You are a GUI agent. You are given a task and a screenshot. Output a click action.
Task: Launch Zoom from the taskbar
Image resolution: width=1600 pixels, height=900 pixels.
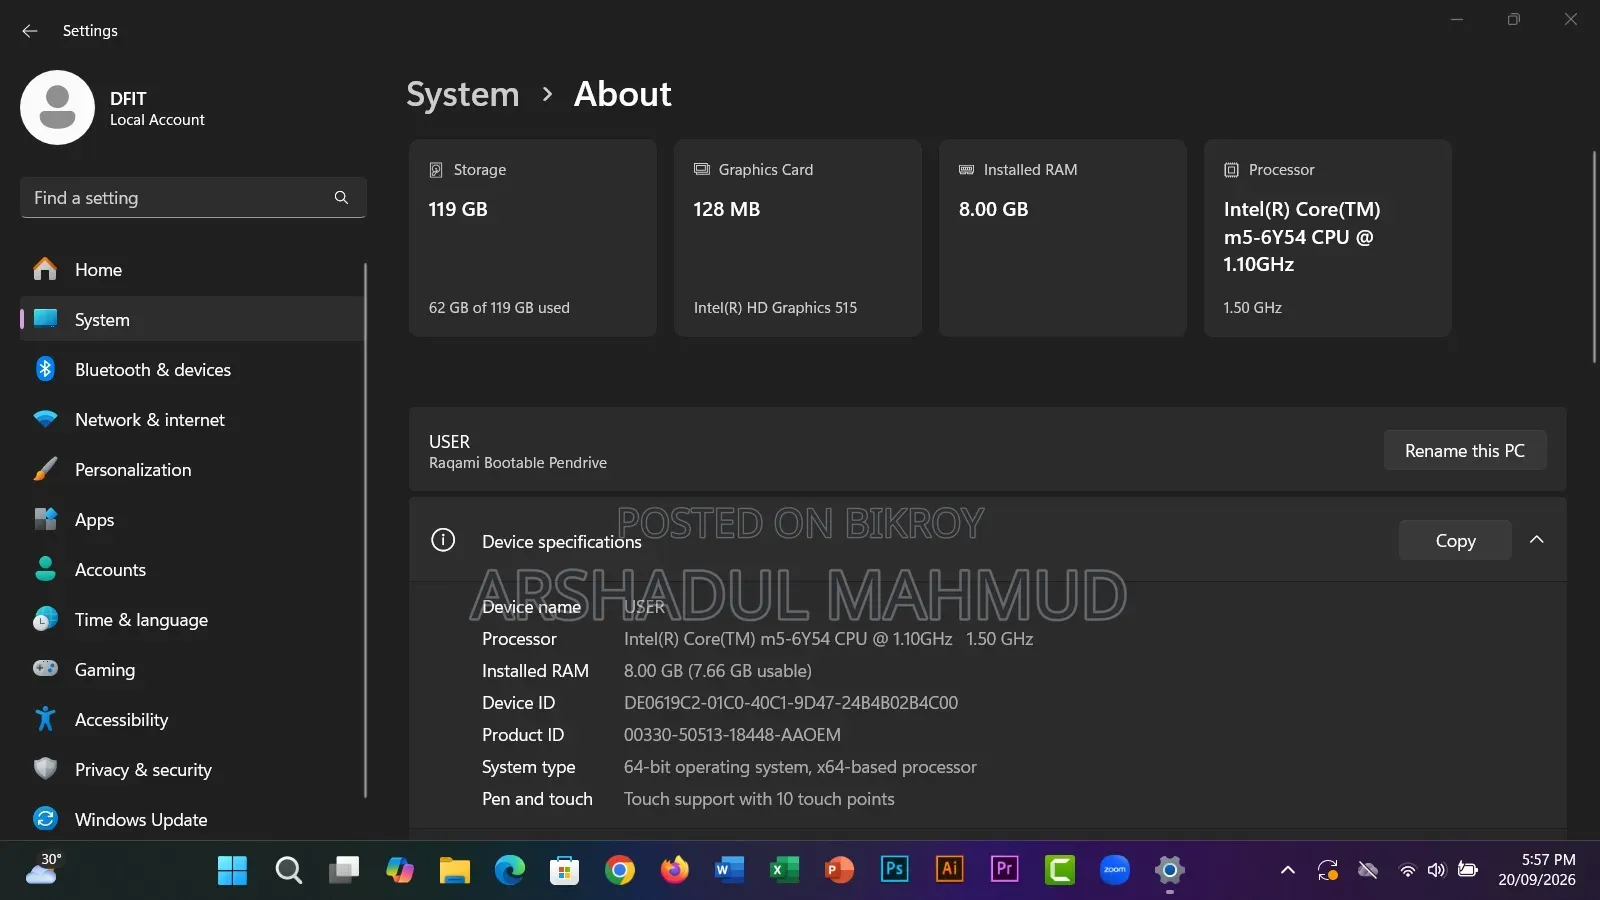coord(1115,870)
